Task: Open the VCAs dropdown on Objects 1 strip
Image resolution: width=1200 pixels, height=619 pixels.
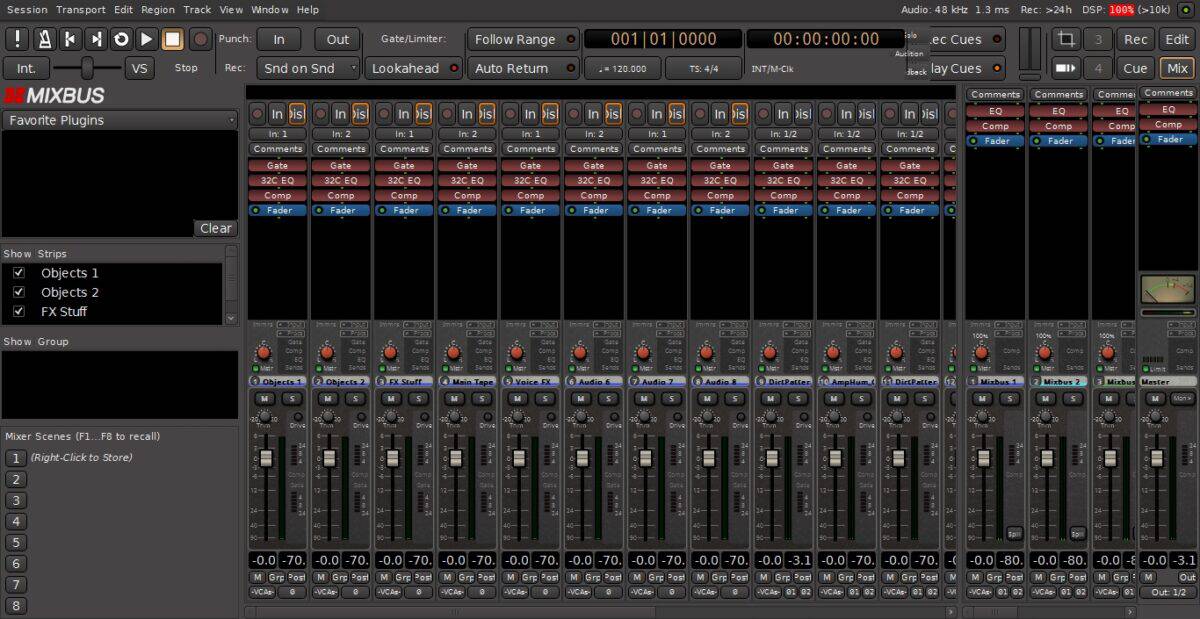Action: (x=260, y=592)
